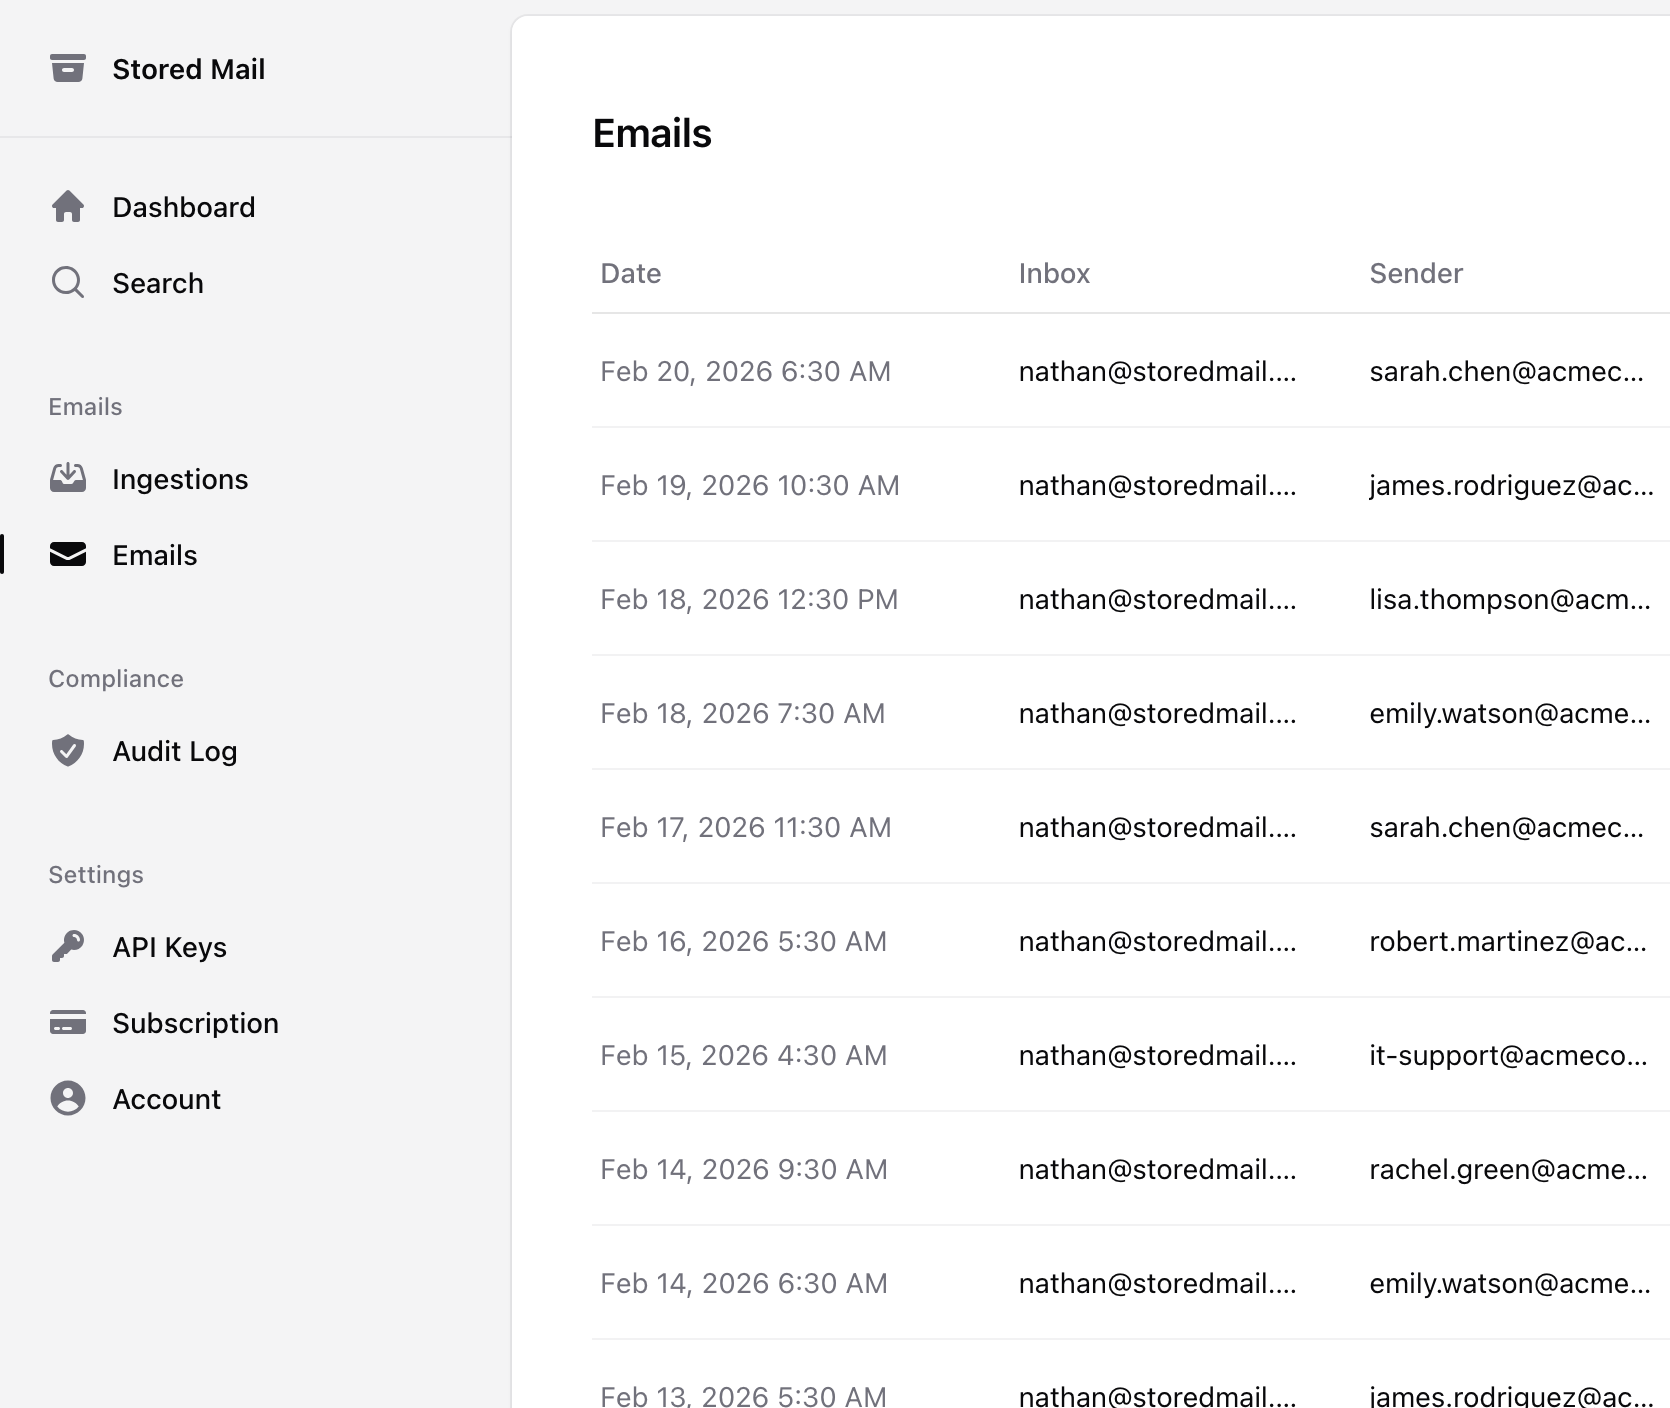Click the Stored Mail archive box logo icon

[x=68, y=68]
